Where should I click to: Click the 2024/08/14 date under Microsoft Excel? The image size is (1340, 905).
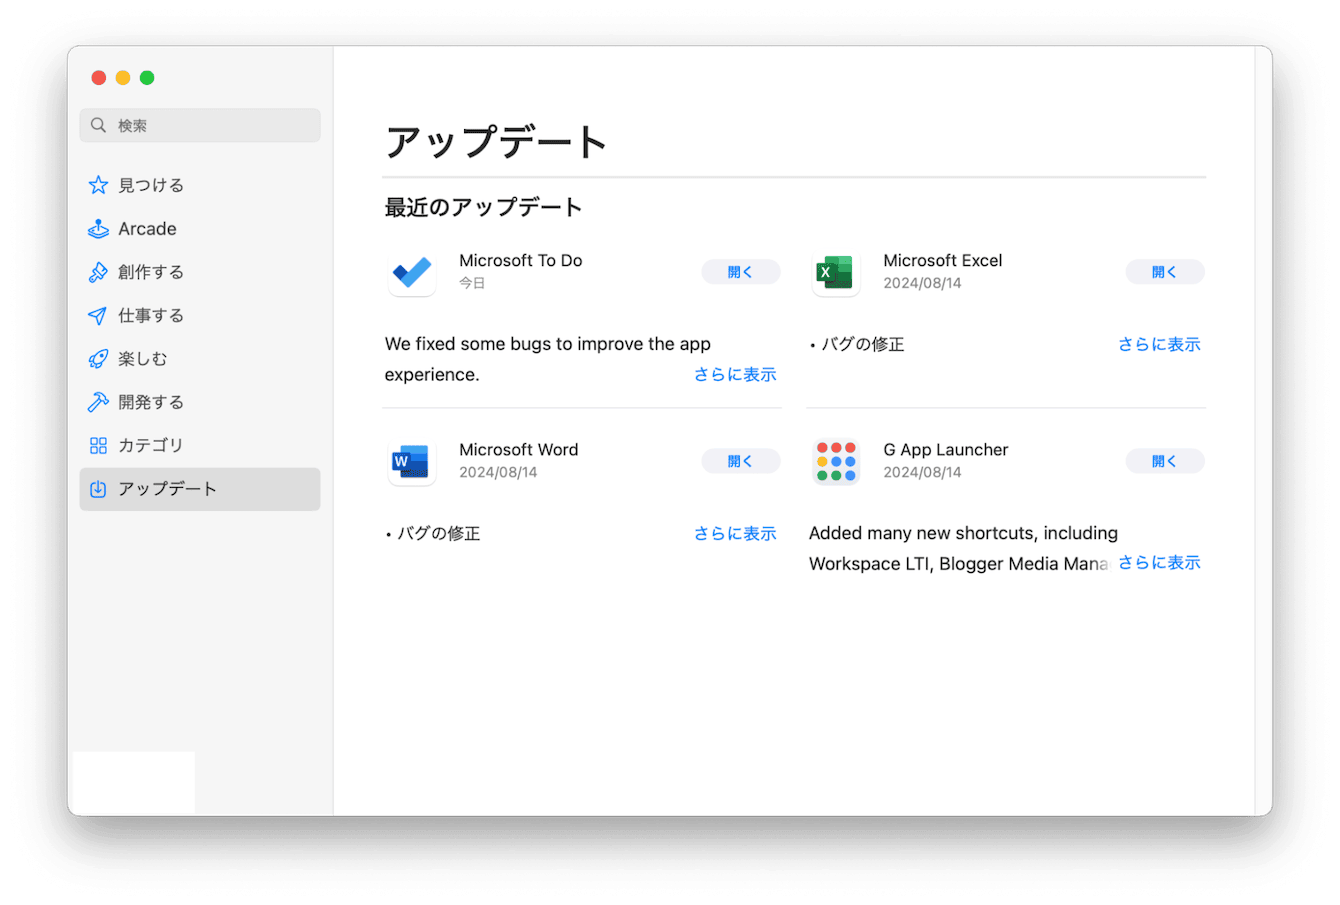tap(922, 283)
